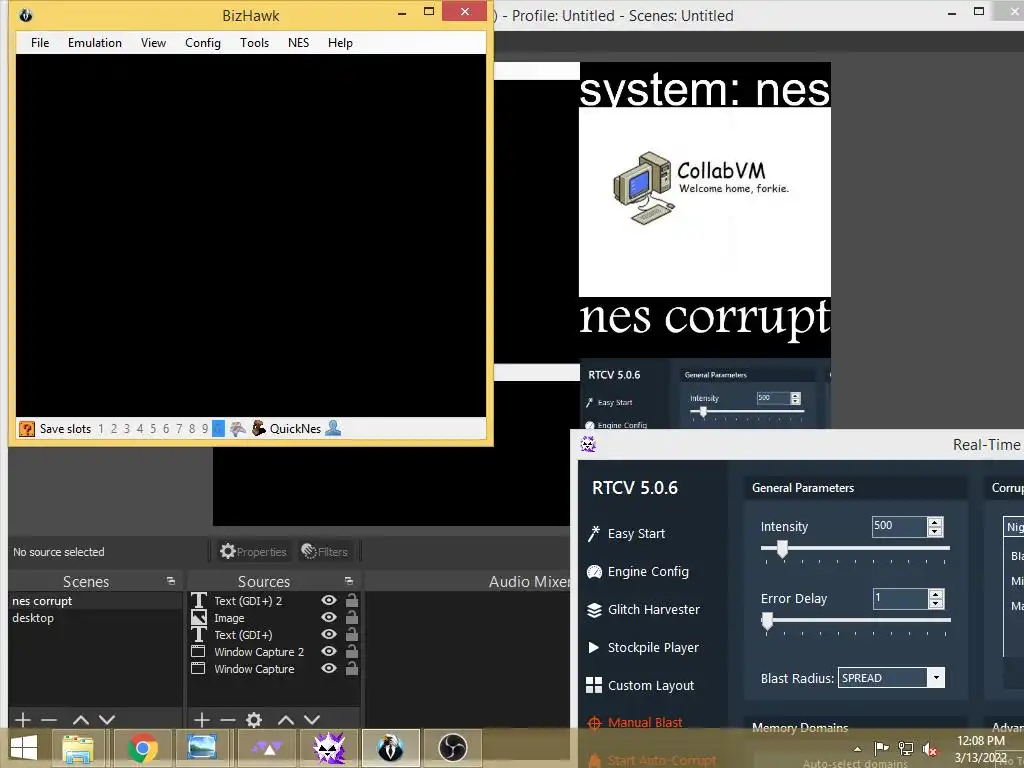The height and width of the screenshot is (768, 1024).
Task: Toggle visibility of Window Capture 2
Action: pyautogui.click(x=329, y=651)
